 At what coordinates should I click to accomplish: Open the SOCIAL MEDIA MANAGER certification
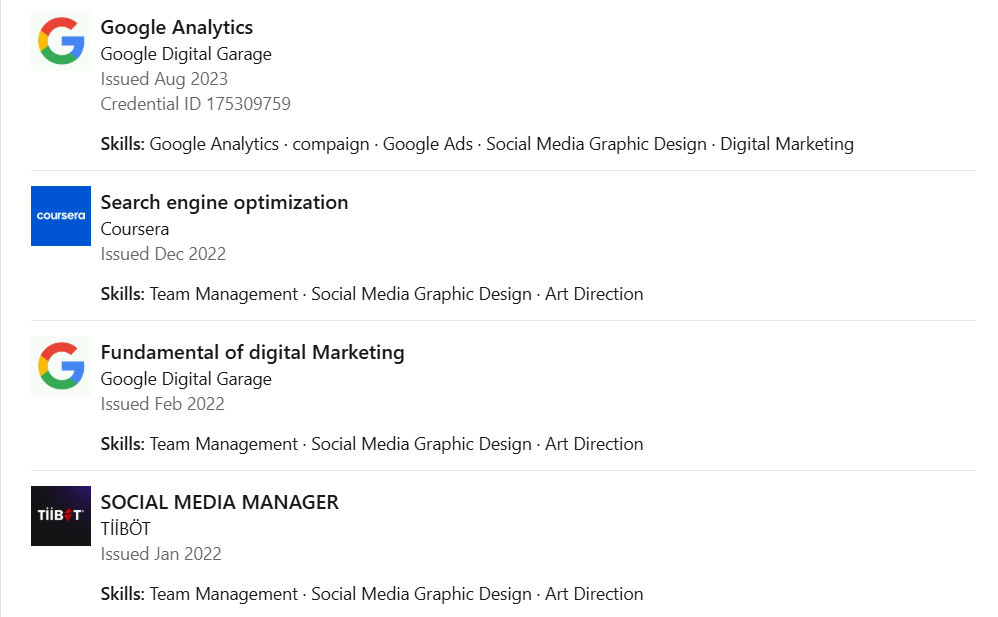[219, 502]
